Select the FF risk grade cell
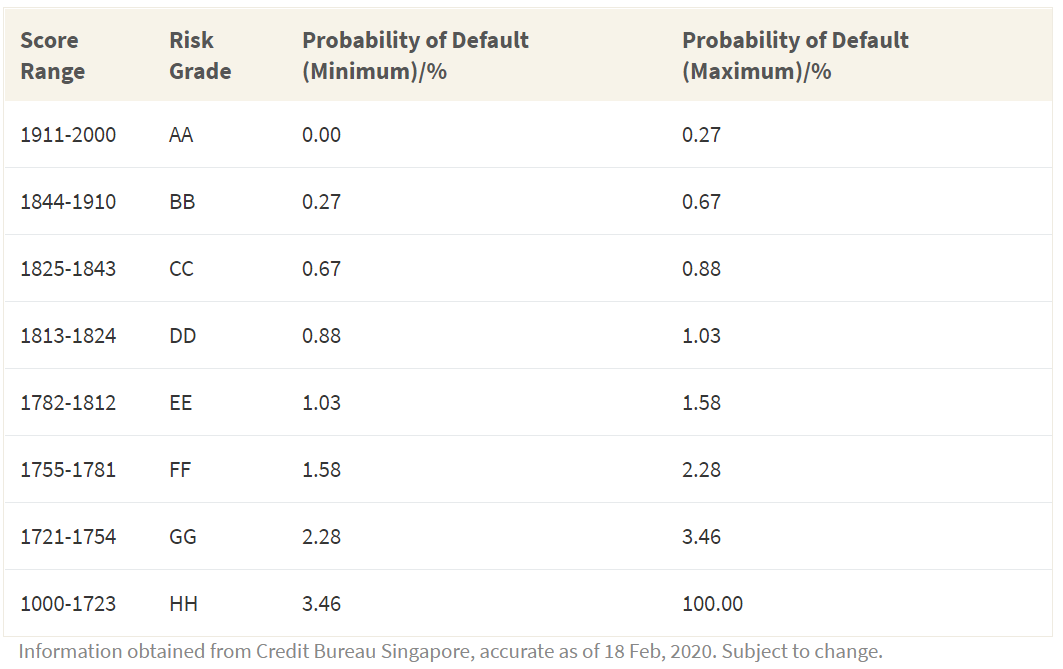The image size is (1063, 669). [181, 470]
